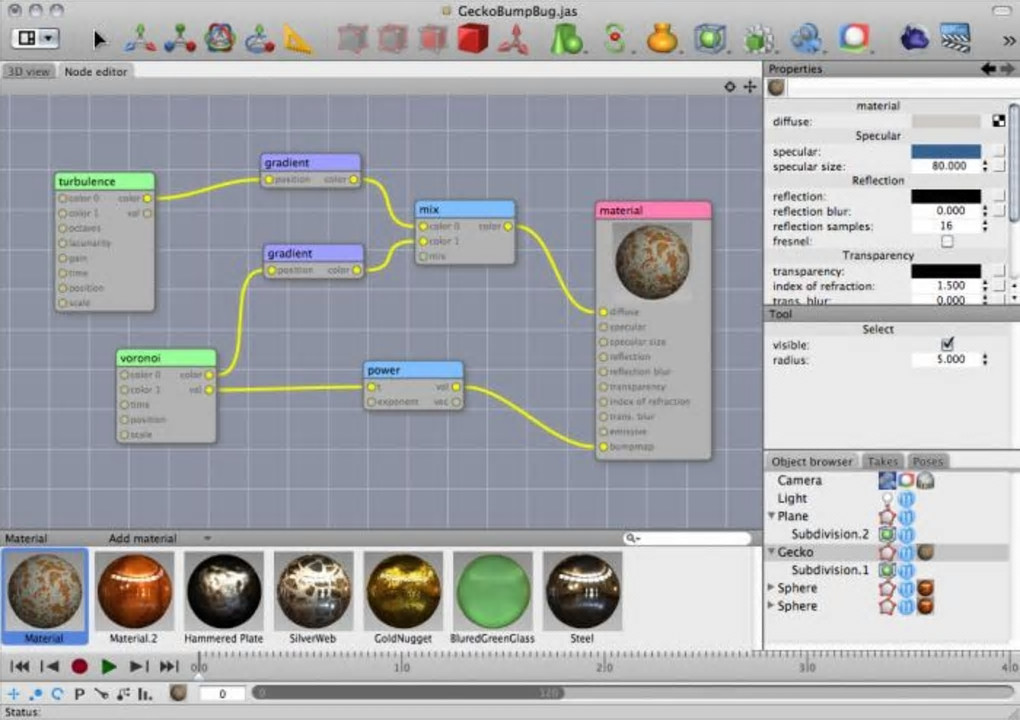Expand the first Sphere object

[x=771, y=588]
